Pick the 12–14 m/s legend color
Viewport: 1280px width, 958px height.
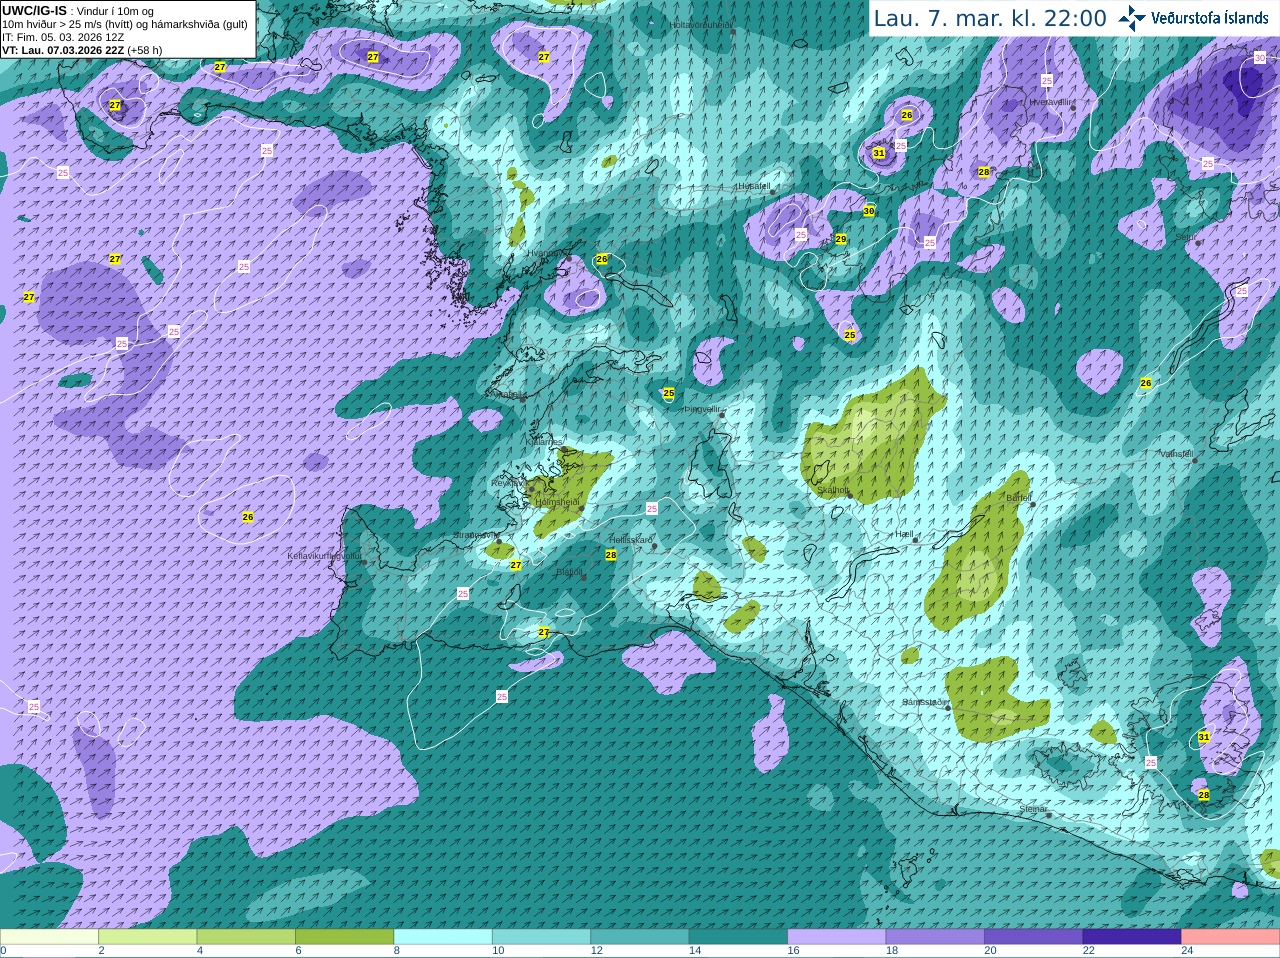tap(640, 937)
